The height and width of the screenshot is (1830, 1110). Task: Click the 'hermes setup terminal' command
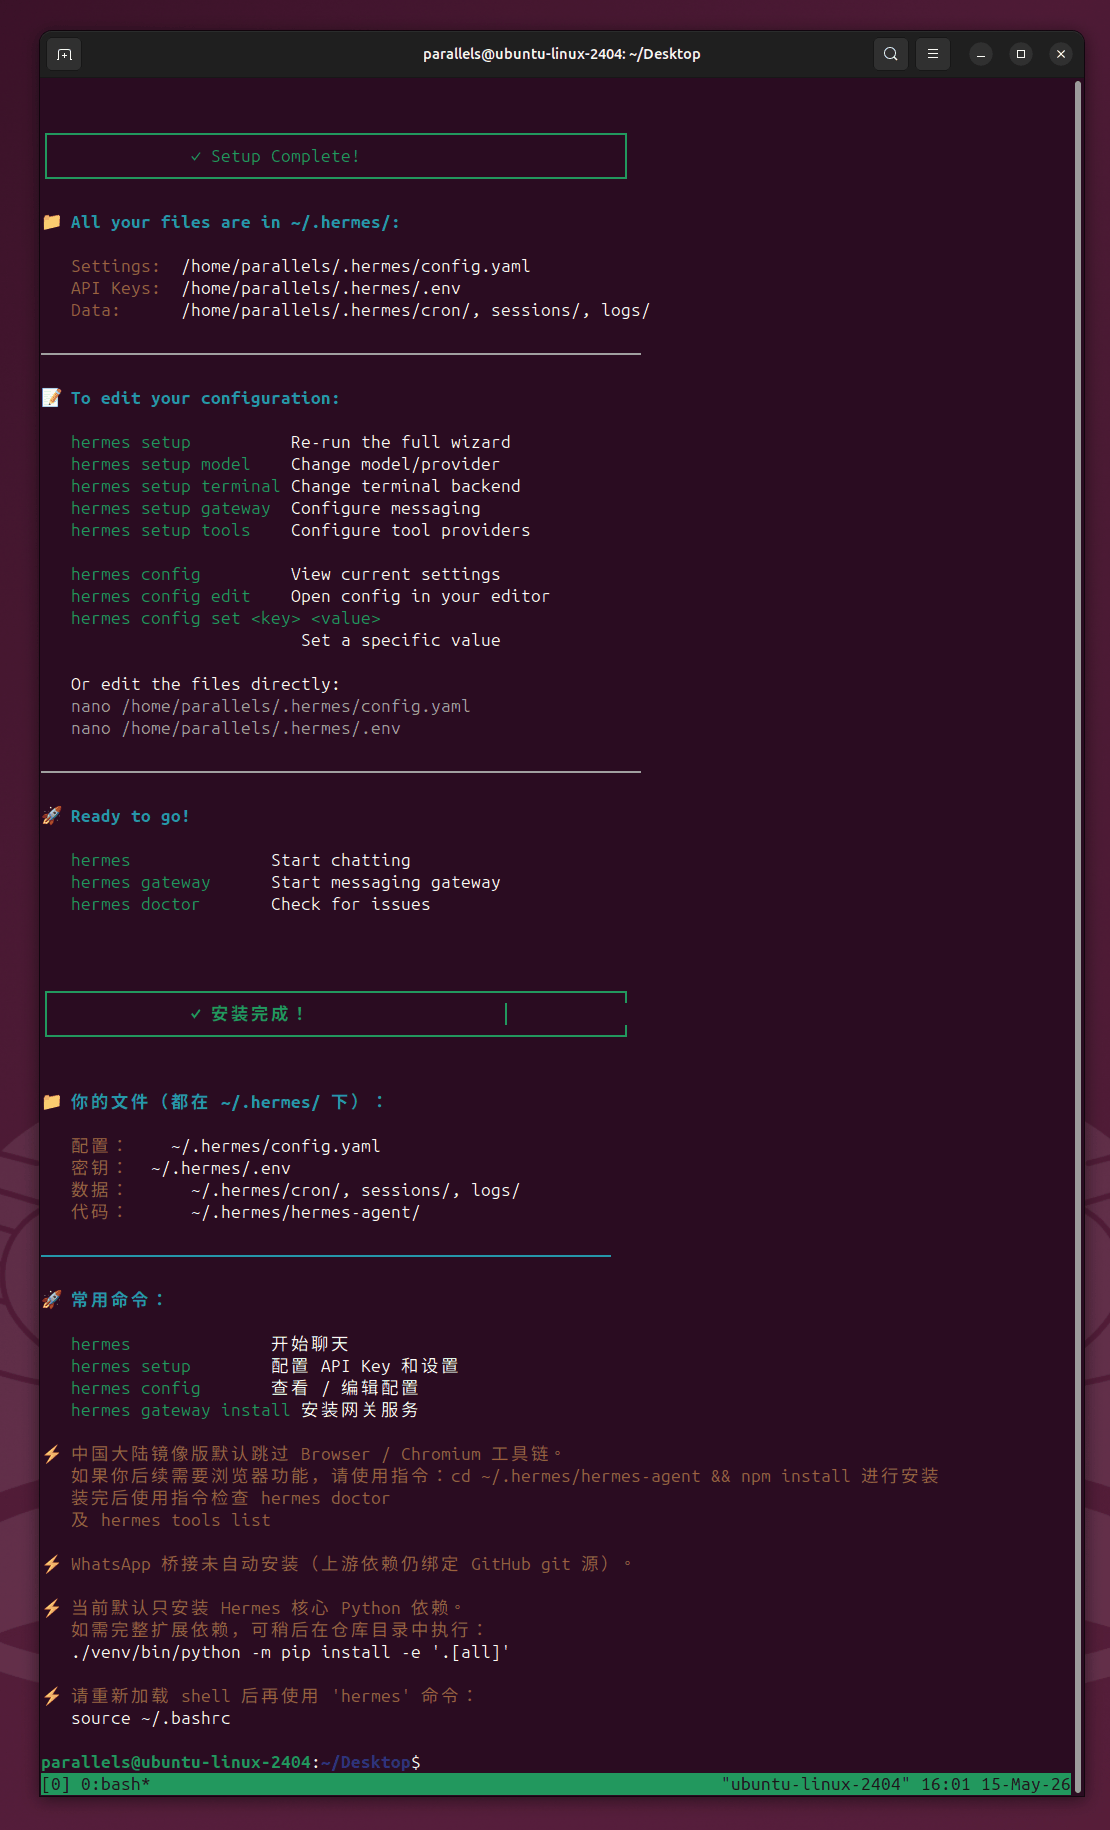click(175, 486)
